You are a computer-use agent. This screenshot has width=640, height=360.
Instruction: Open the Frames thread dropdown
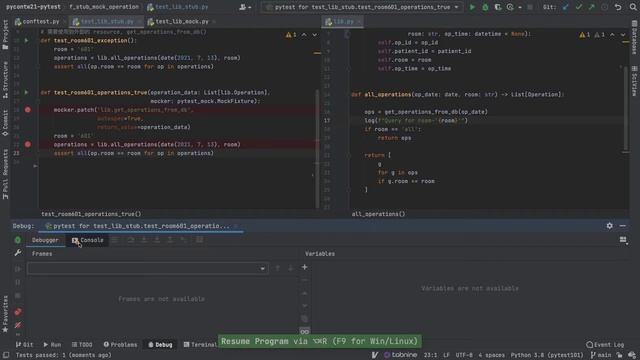tap(262, 268)
